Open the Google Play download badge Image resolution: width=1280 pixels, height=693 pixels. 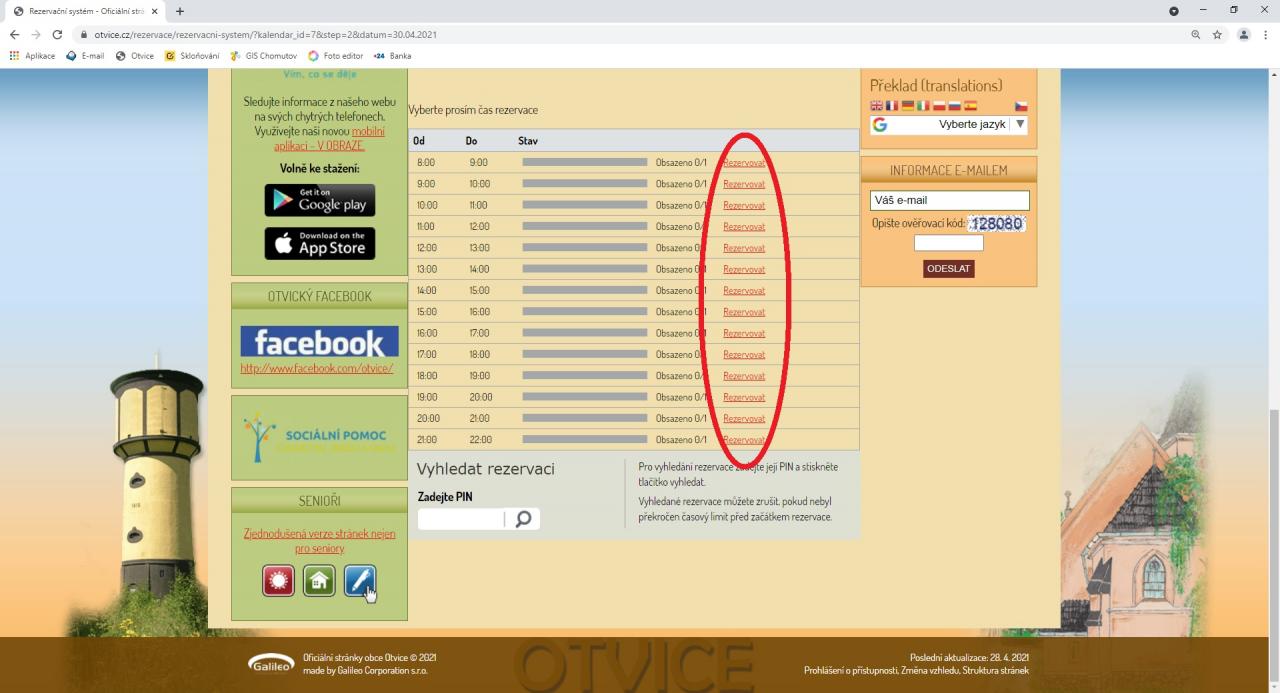[x=320, y=200]
